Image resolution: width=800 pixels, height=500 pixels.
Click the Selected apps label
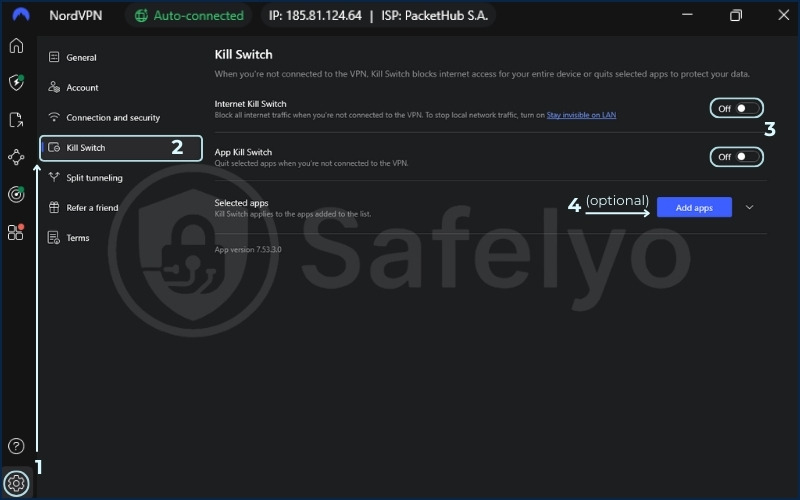(x=241, y=203)
